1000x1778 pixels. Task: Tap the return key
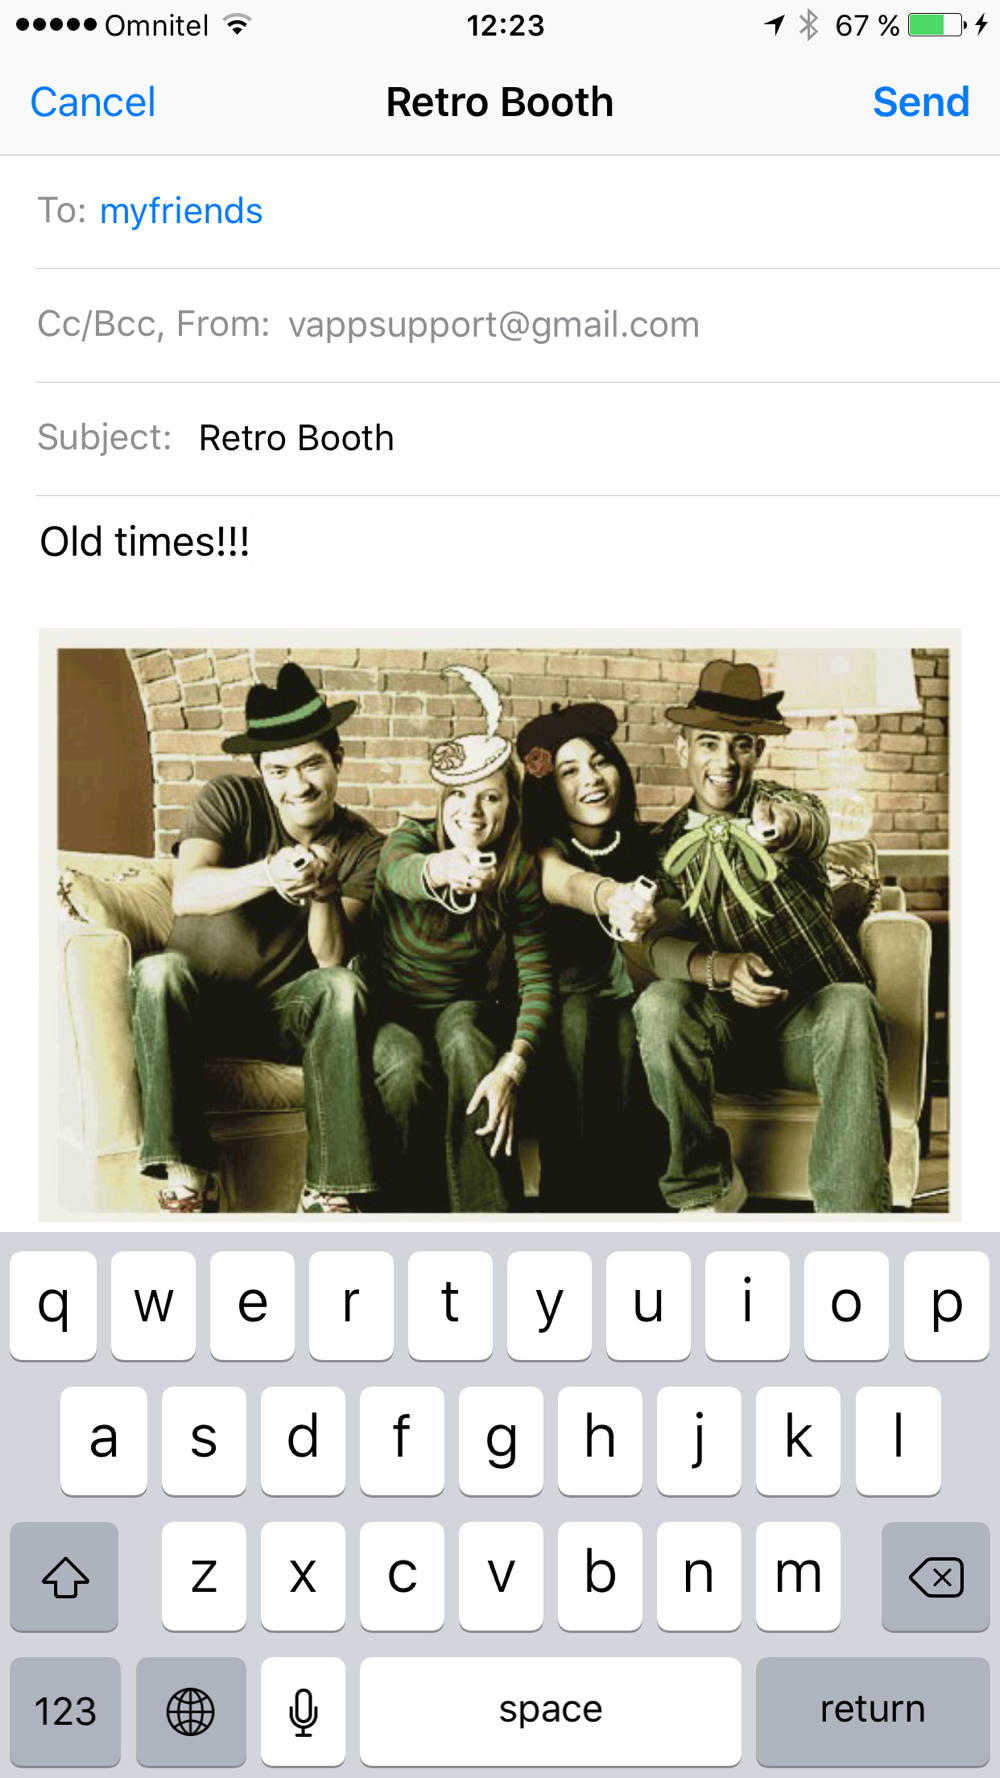click(x=872, y=1711)
